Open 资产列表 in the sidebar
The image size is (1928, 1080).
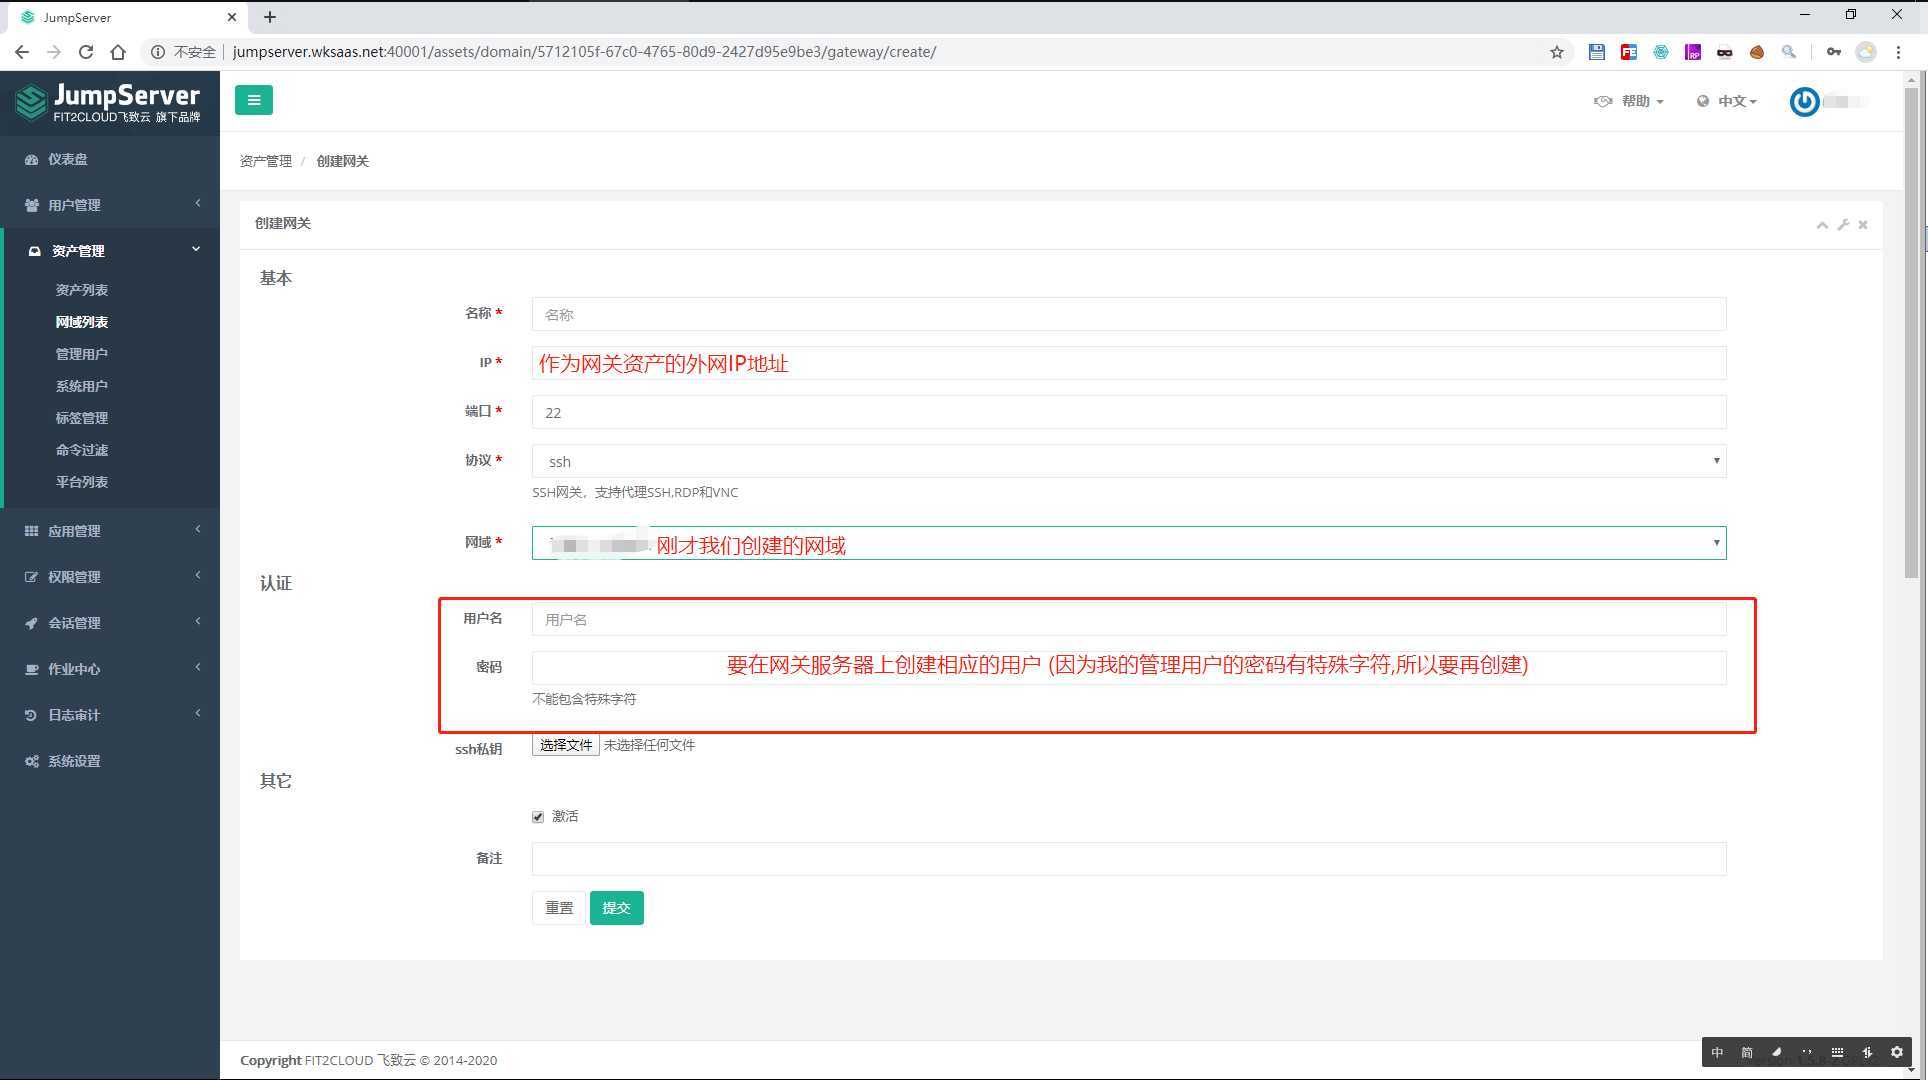pos(82,290)
